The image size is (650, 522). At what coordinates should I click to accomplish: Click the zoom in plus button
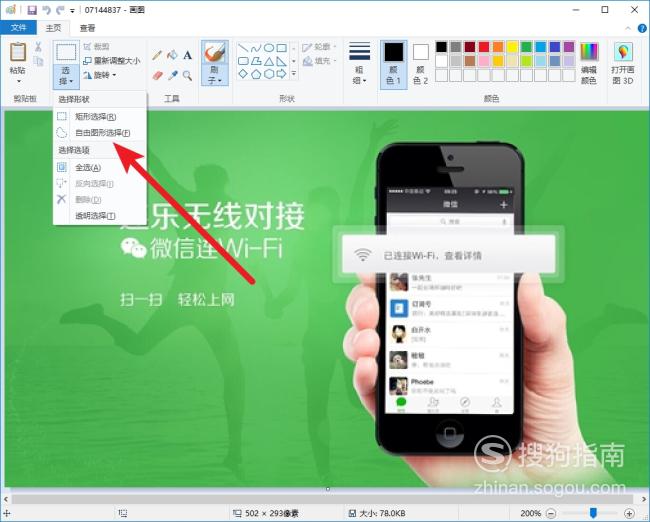[x=629, y=513]
